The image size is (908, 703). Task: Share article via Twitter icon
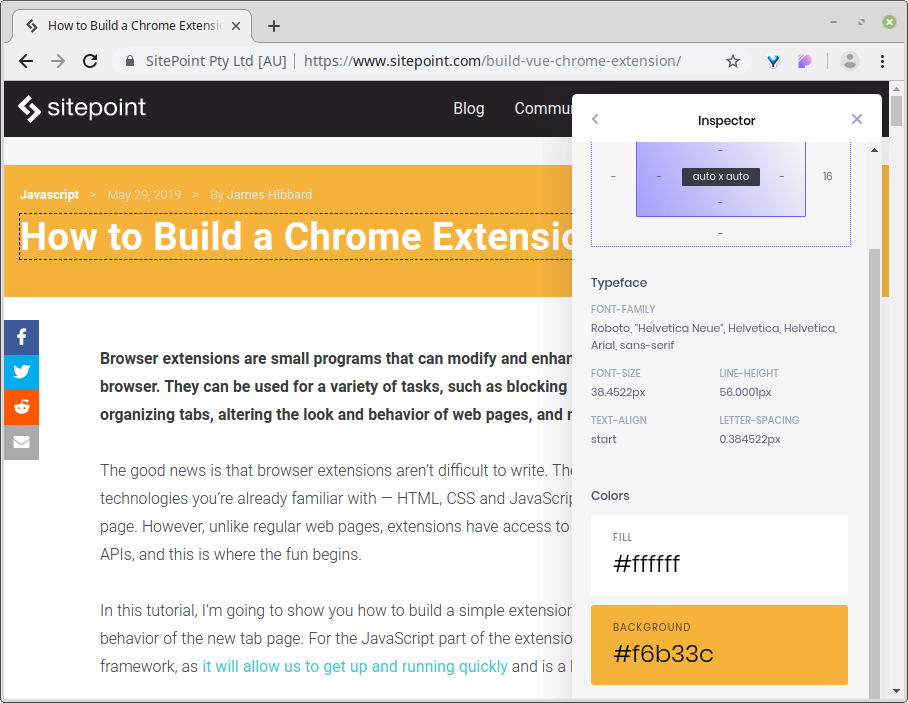click(21, 373)
